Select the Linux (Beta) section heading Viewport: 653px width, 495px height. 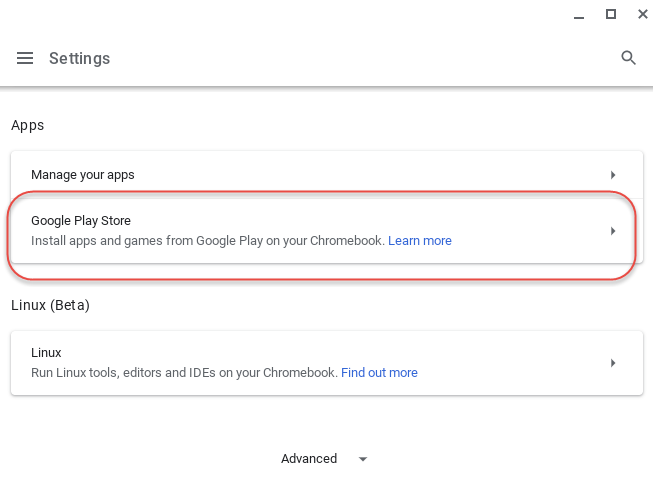[50, 305]
